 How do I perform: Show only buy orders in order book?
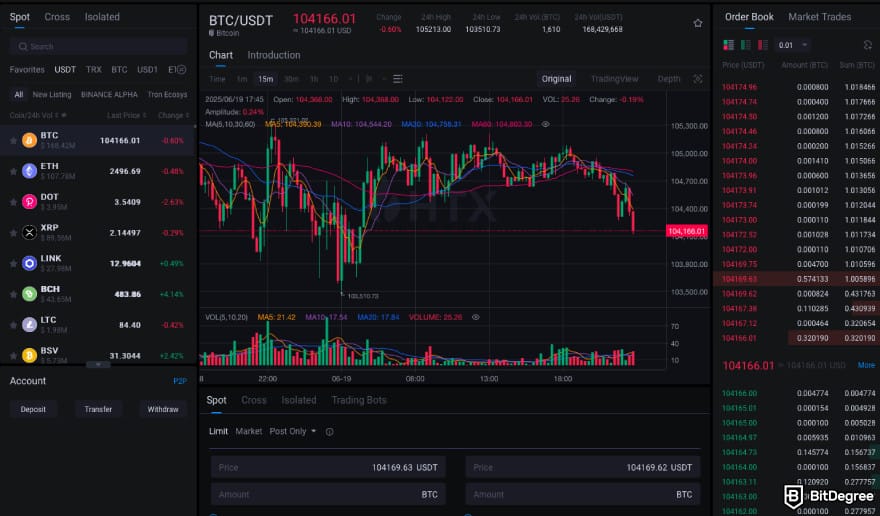[x=745, y=45]
